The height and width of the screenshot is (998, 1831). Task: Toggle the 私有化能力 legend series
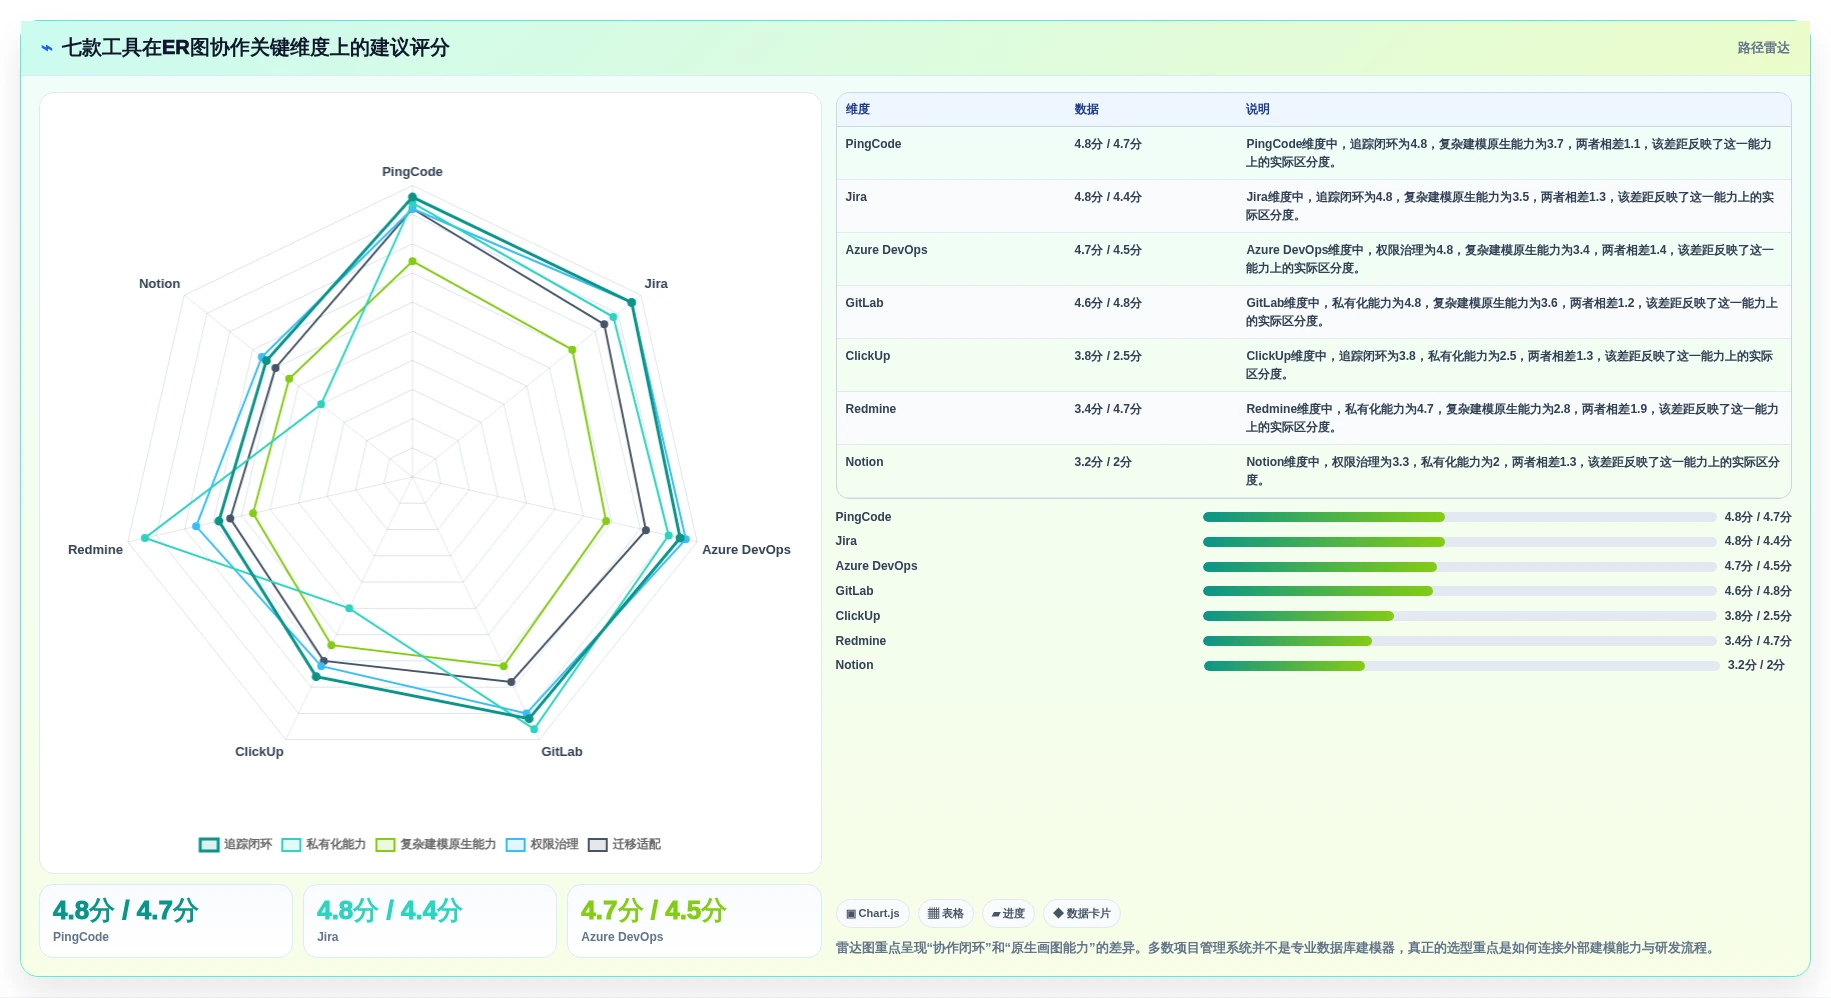(x=324, y=844)
